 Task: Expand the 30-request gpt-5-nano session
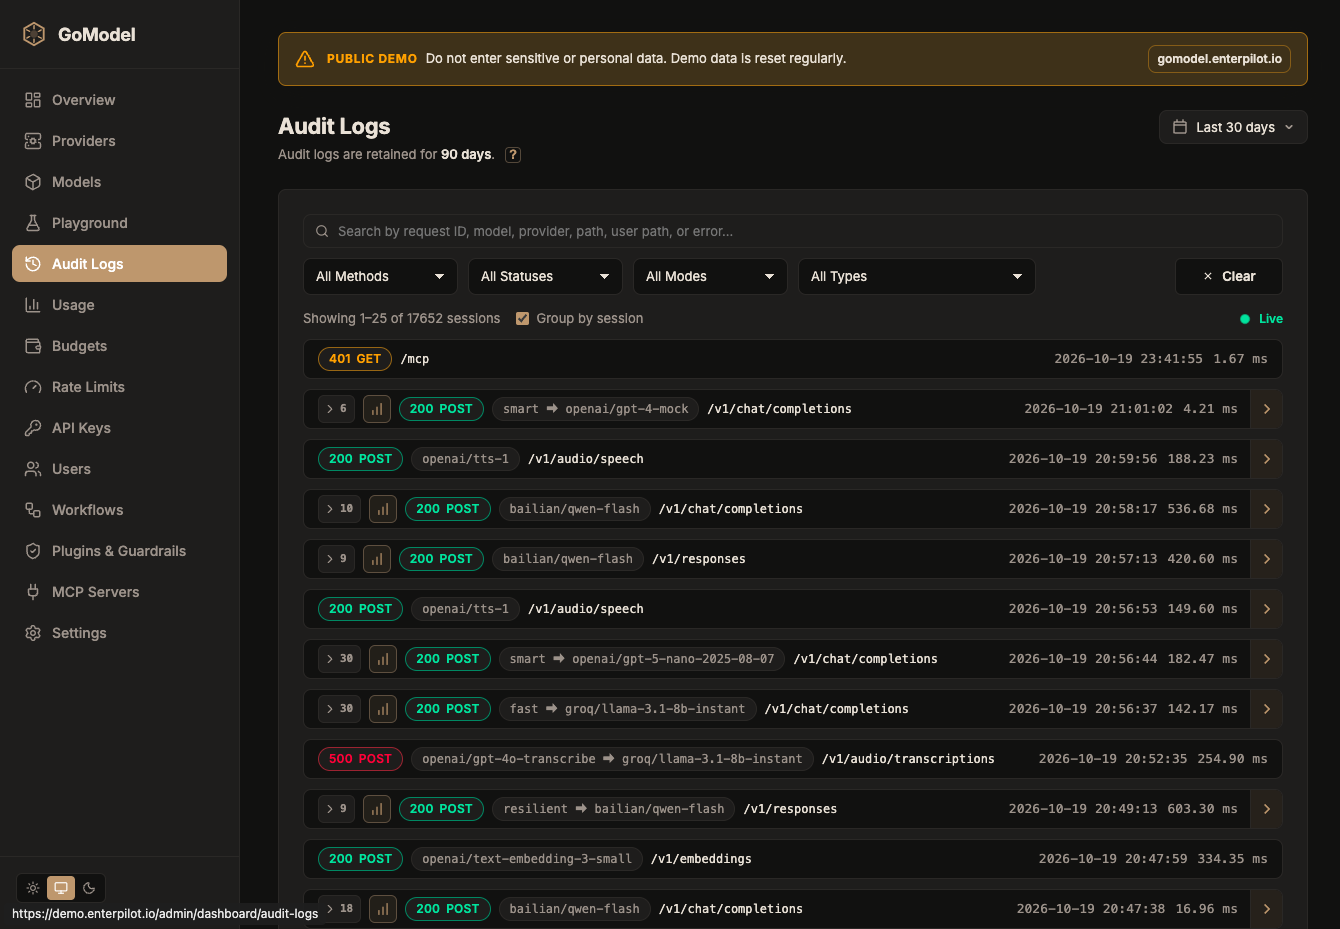(339, 659)
